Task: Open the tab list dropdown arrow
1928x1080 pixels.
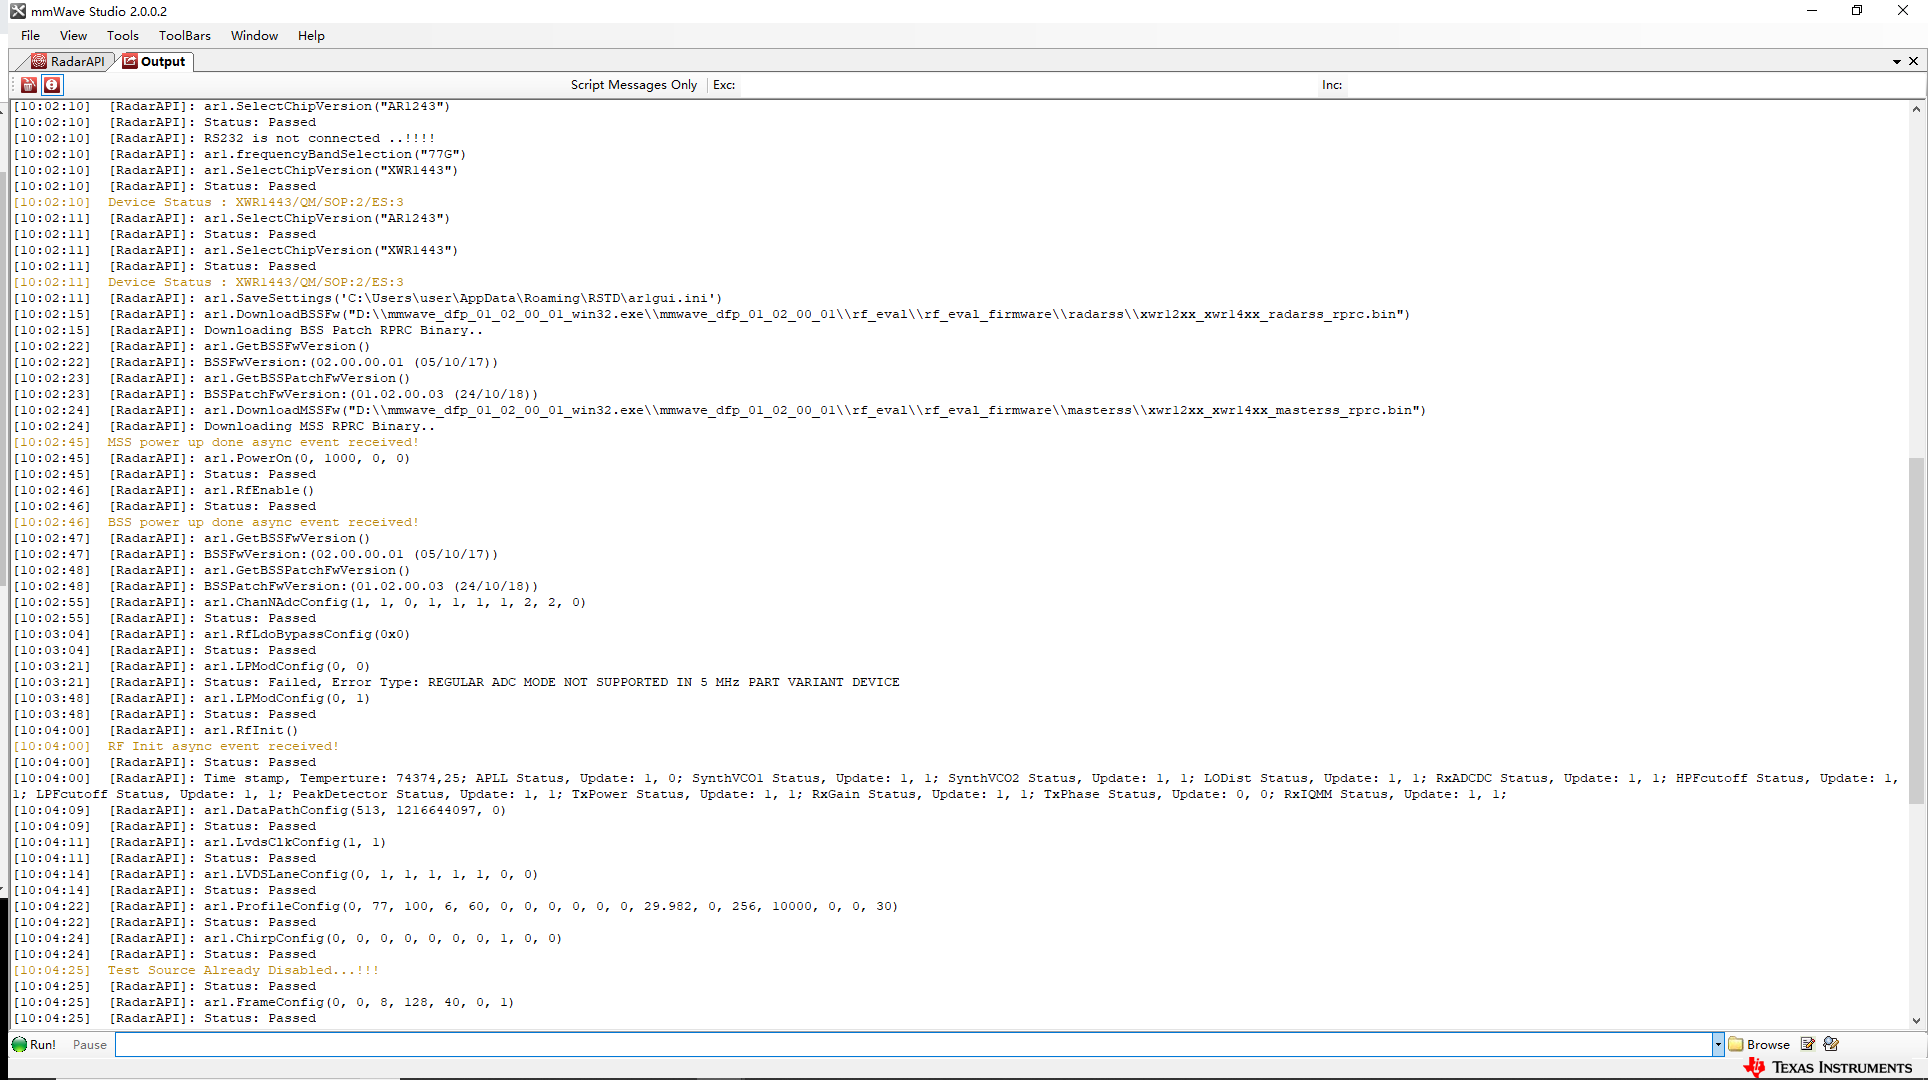Action: point(1896,61)
